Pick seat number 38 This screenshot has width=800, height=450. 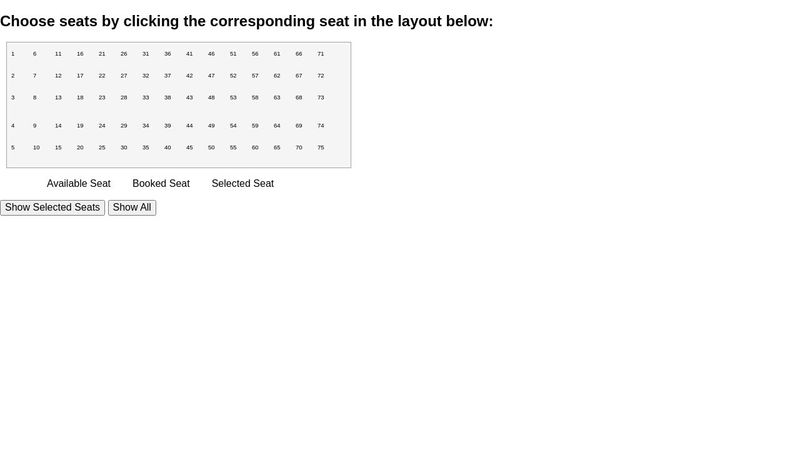168,98
